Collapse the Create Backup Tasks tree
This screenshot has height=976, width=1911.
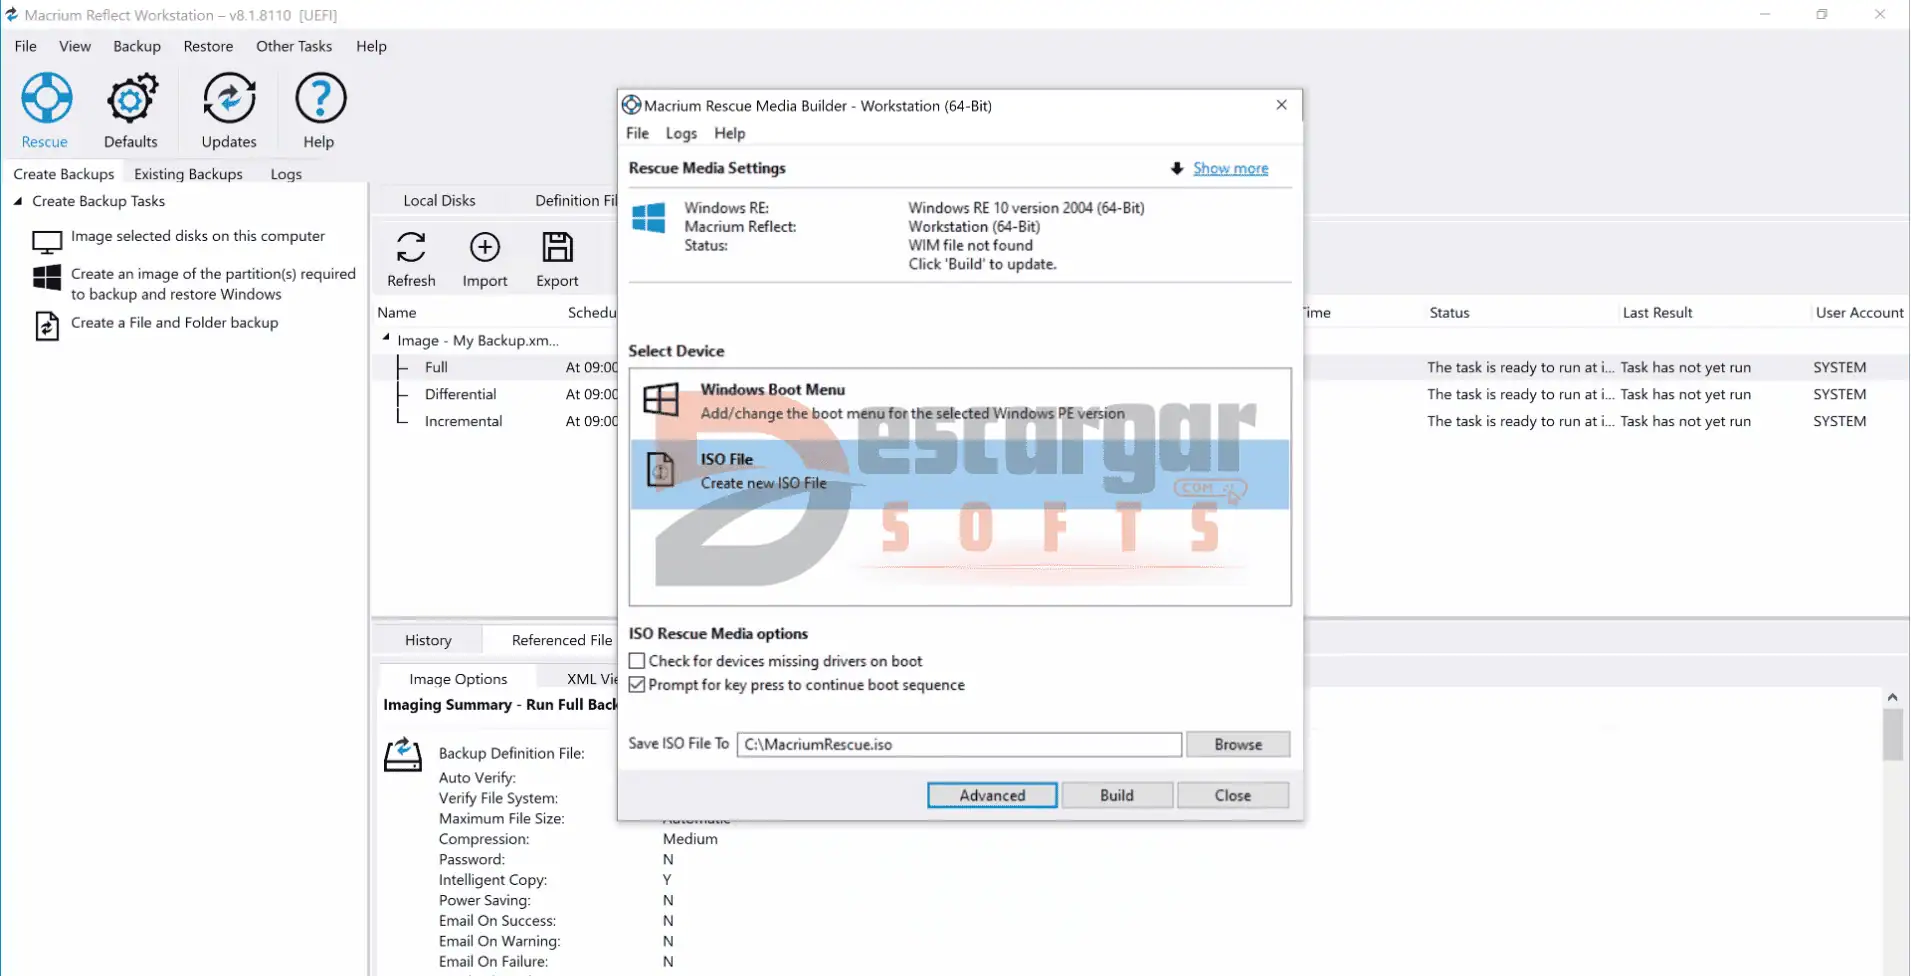click(x=18, y=201)
